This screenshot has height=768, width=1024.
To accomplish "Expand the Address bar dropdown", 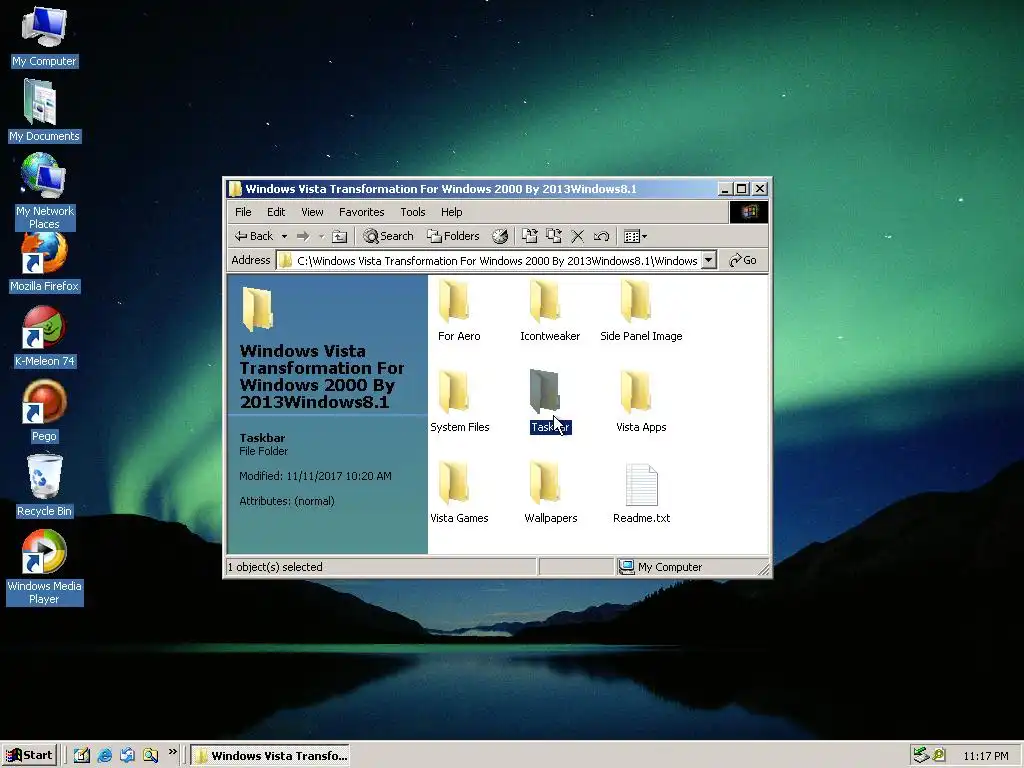I will click(709, 261).
